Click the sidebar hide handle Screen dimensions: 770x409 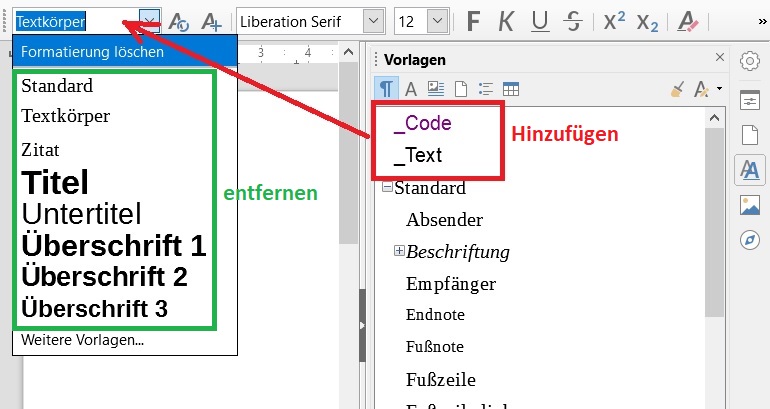point(362,325)
